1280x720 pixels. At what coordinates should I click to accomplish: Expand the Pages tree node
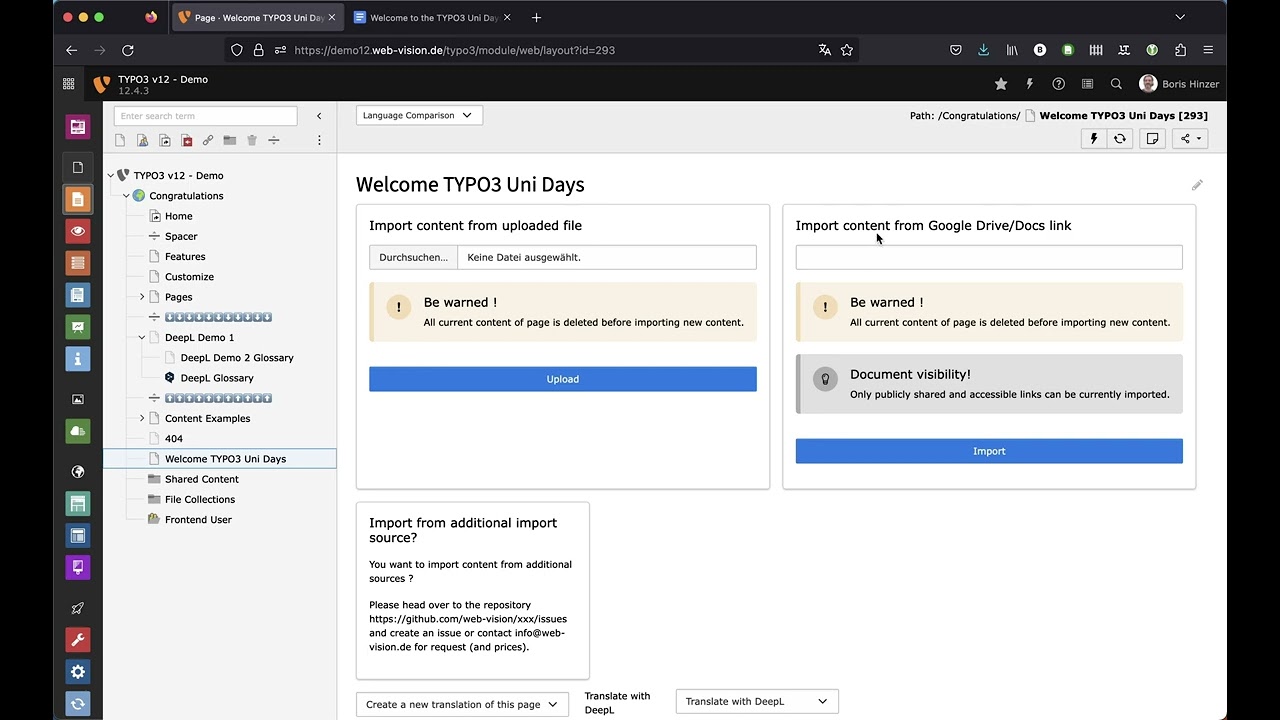[142, 297]
